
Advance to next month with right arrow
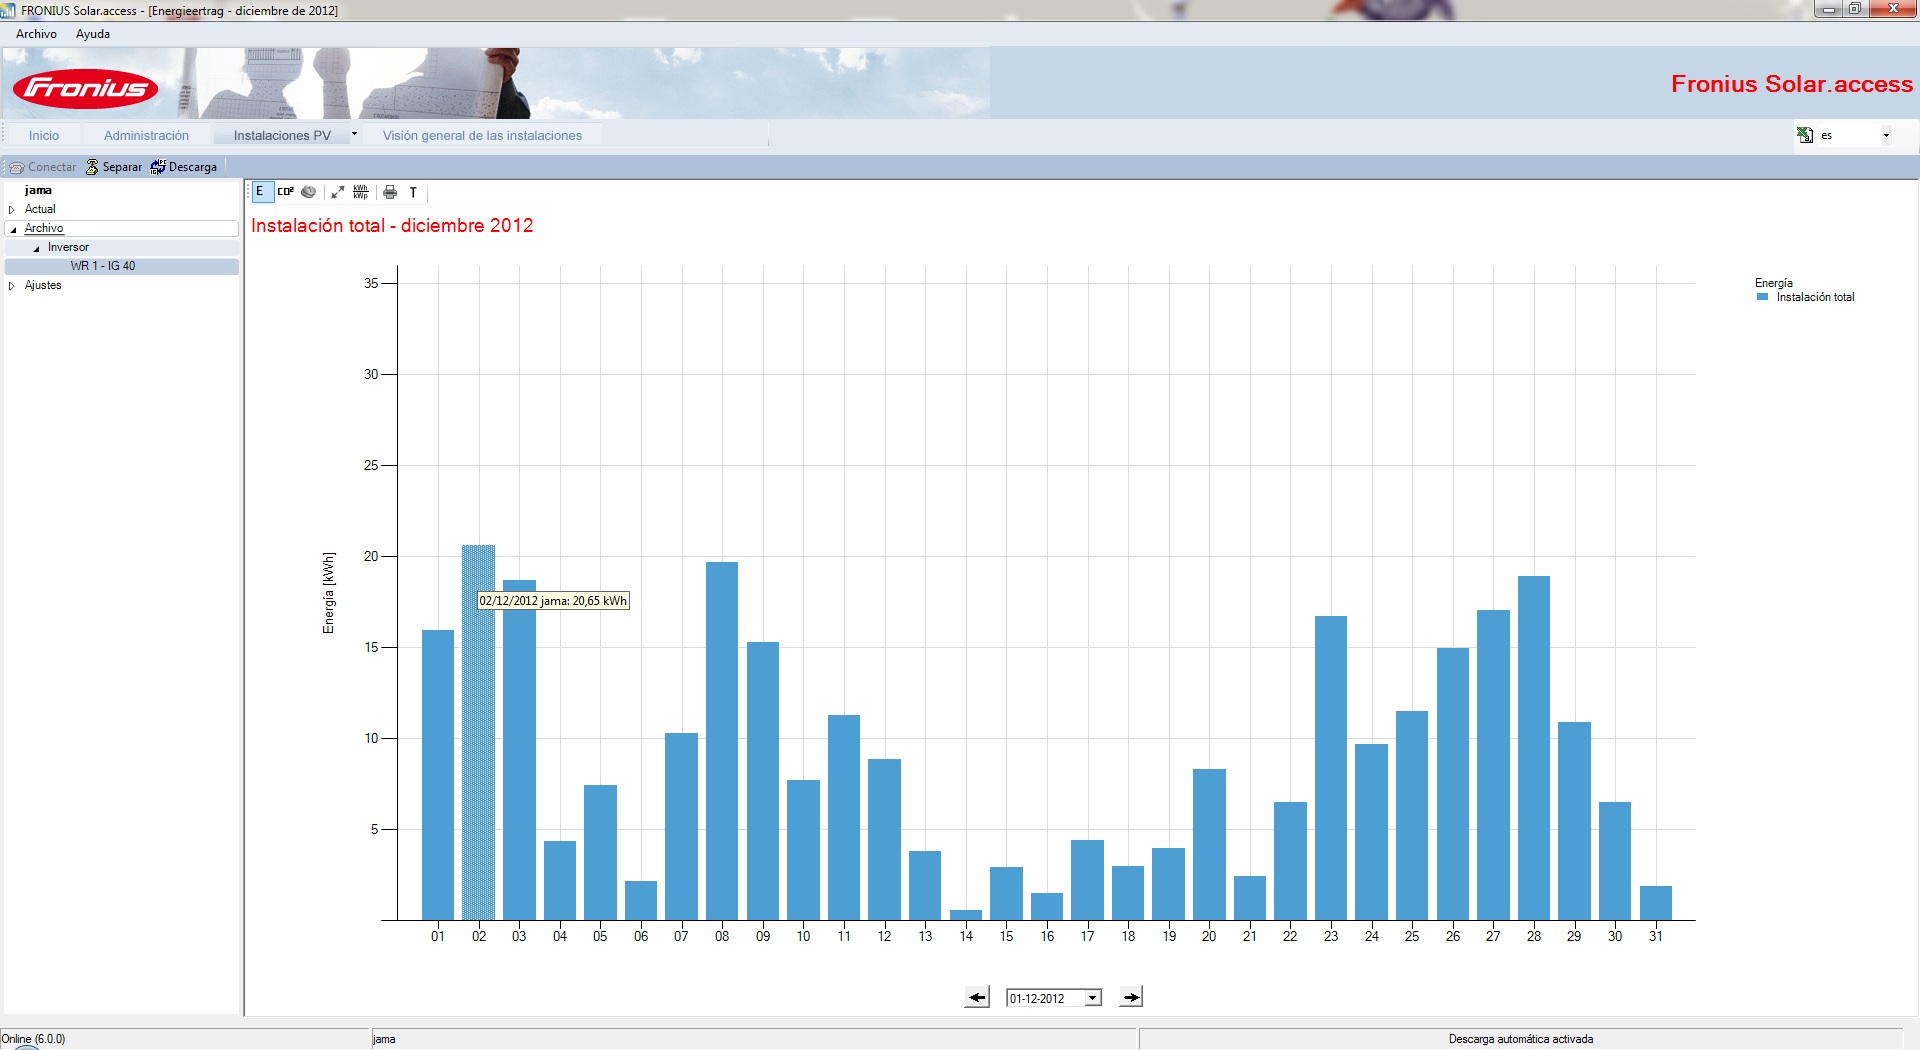point(1131,997)
